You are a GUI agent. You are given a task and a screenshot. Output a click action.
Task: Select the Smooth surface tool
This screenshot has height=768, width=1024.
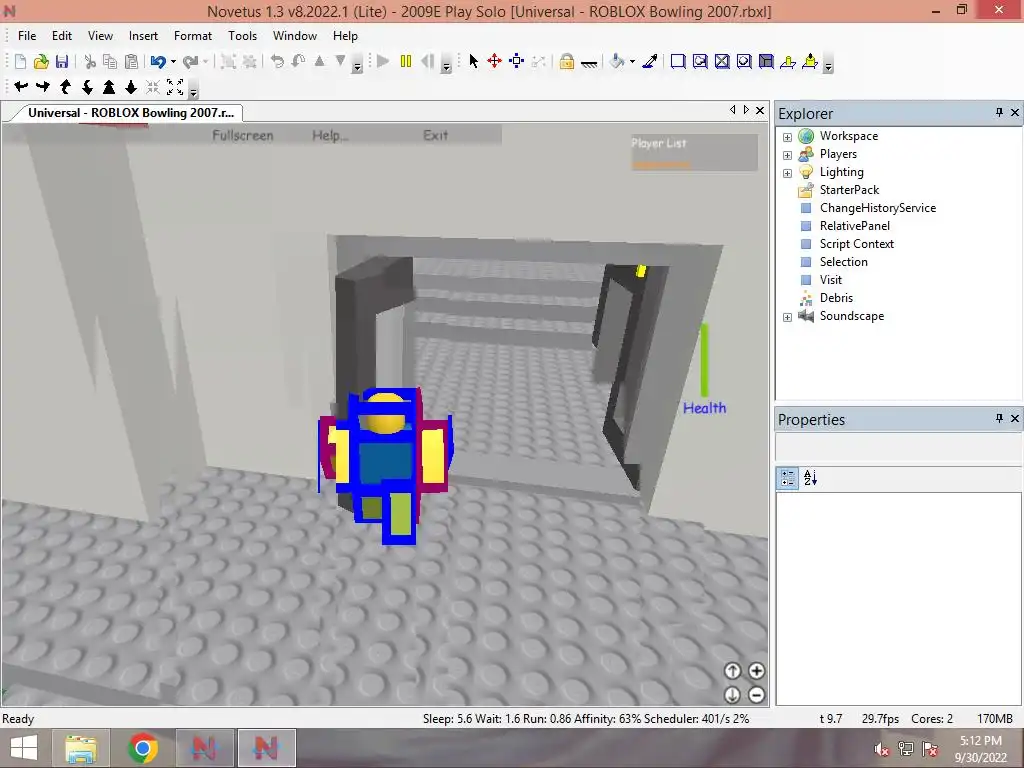pos(678,61)
